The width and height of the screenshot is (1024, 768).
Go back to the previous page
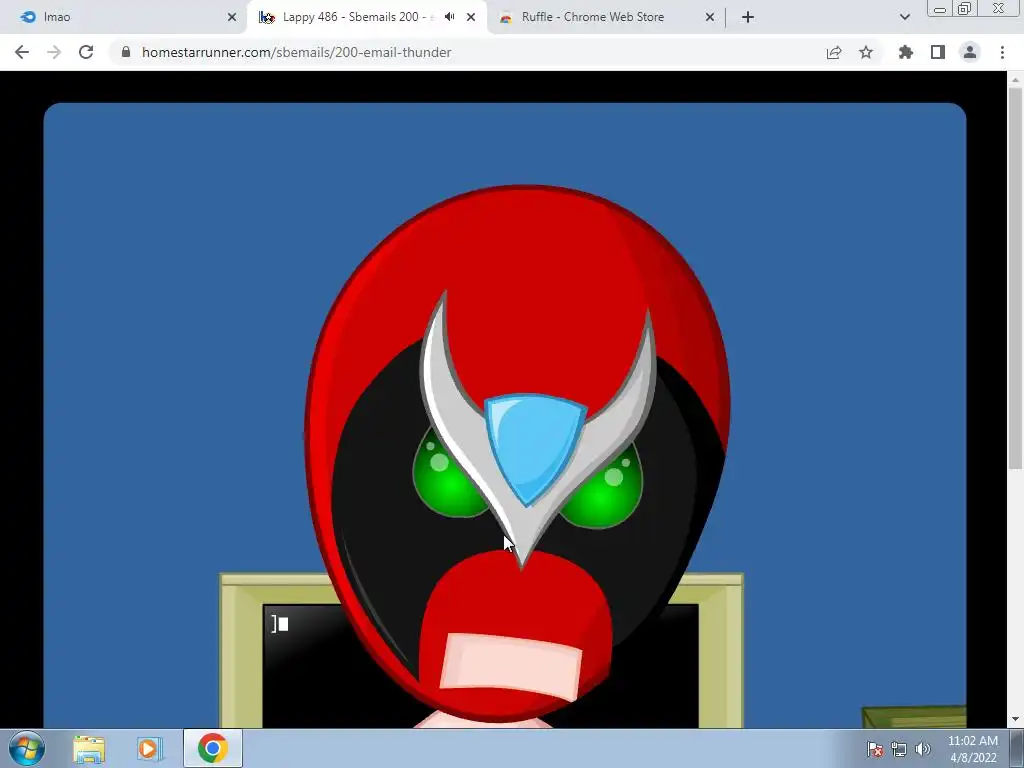(x=22, y=52)
